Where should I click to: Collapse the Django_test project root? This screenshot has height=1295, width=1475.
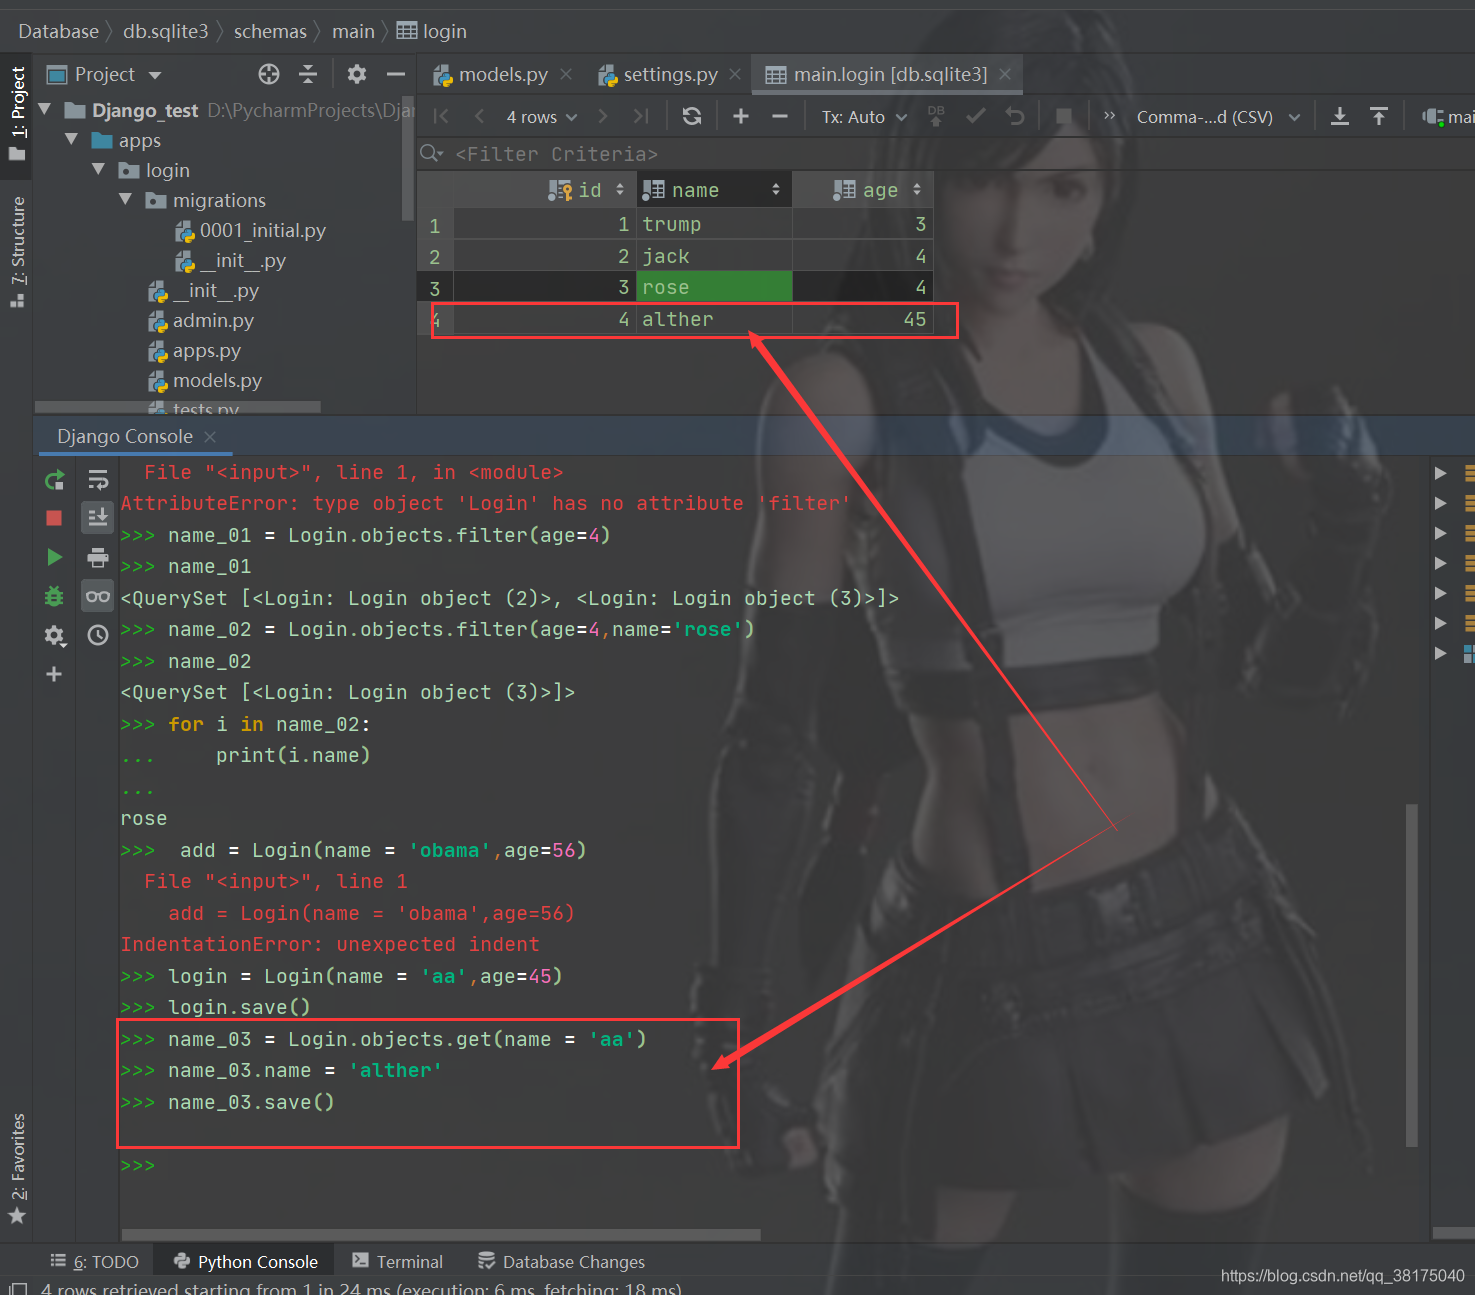click(x=44, y=109)
